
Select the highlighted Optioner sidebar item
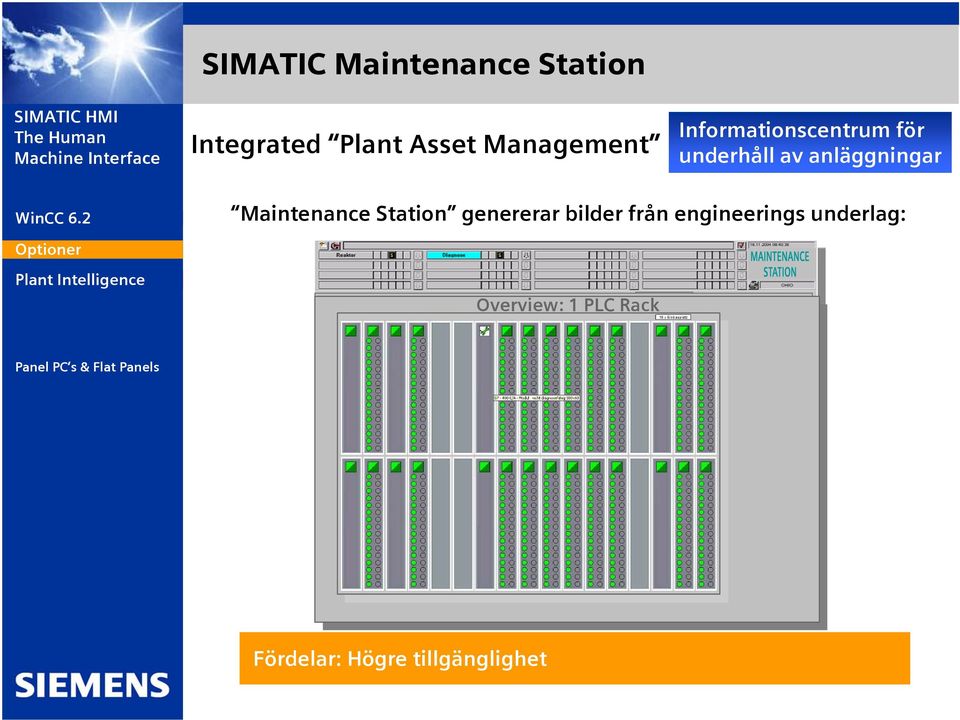coord(92,249)
